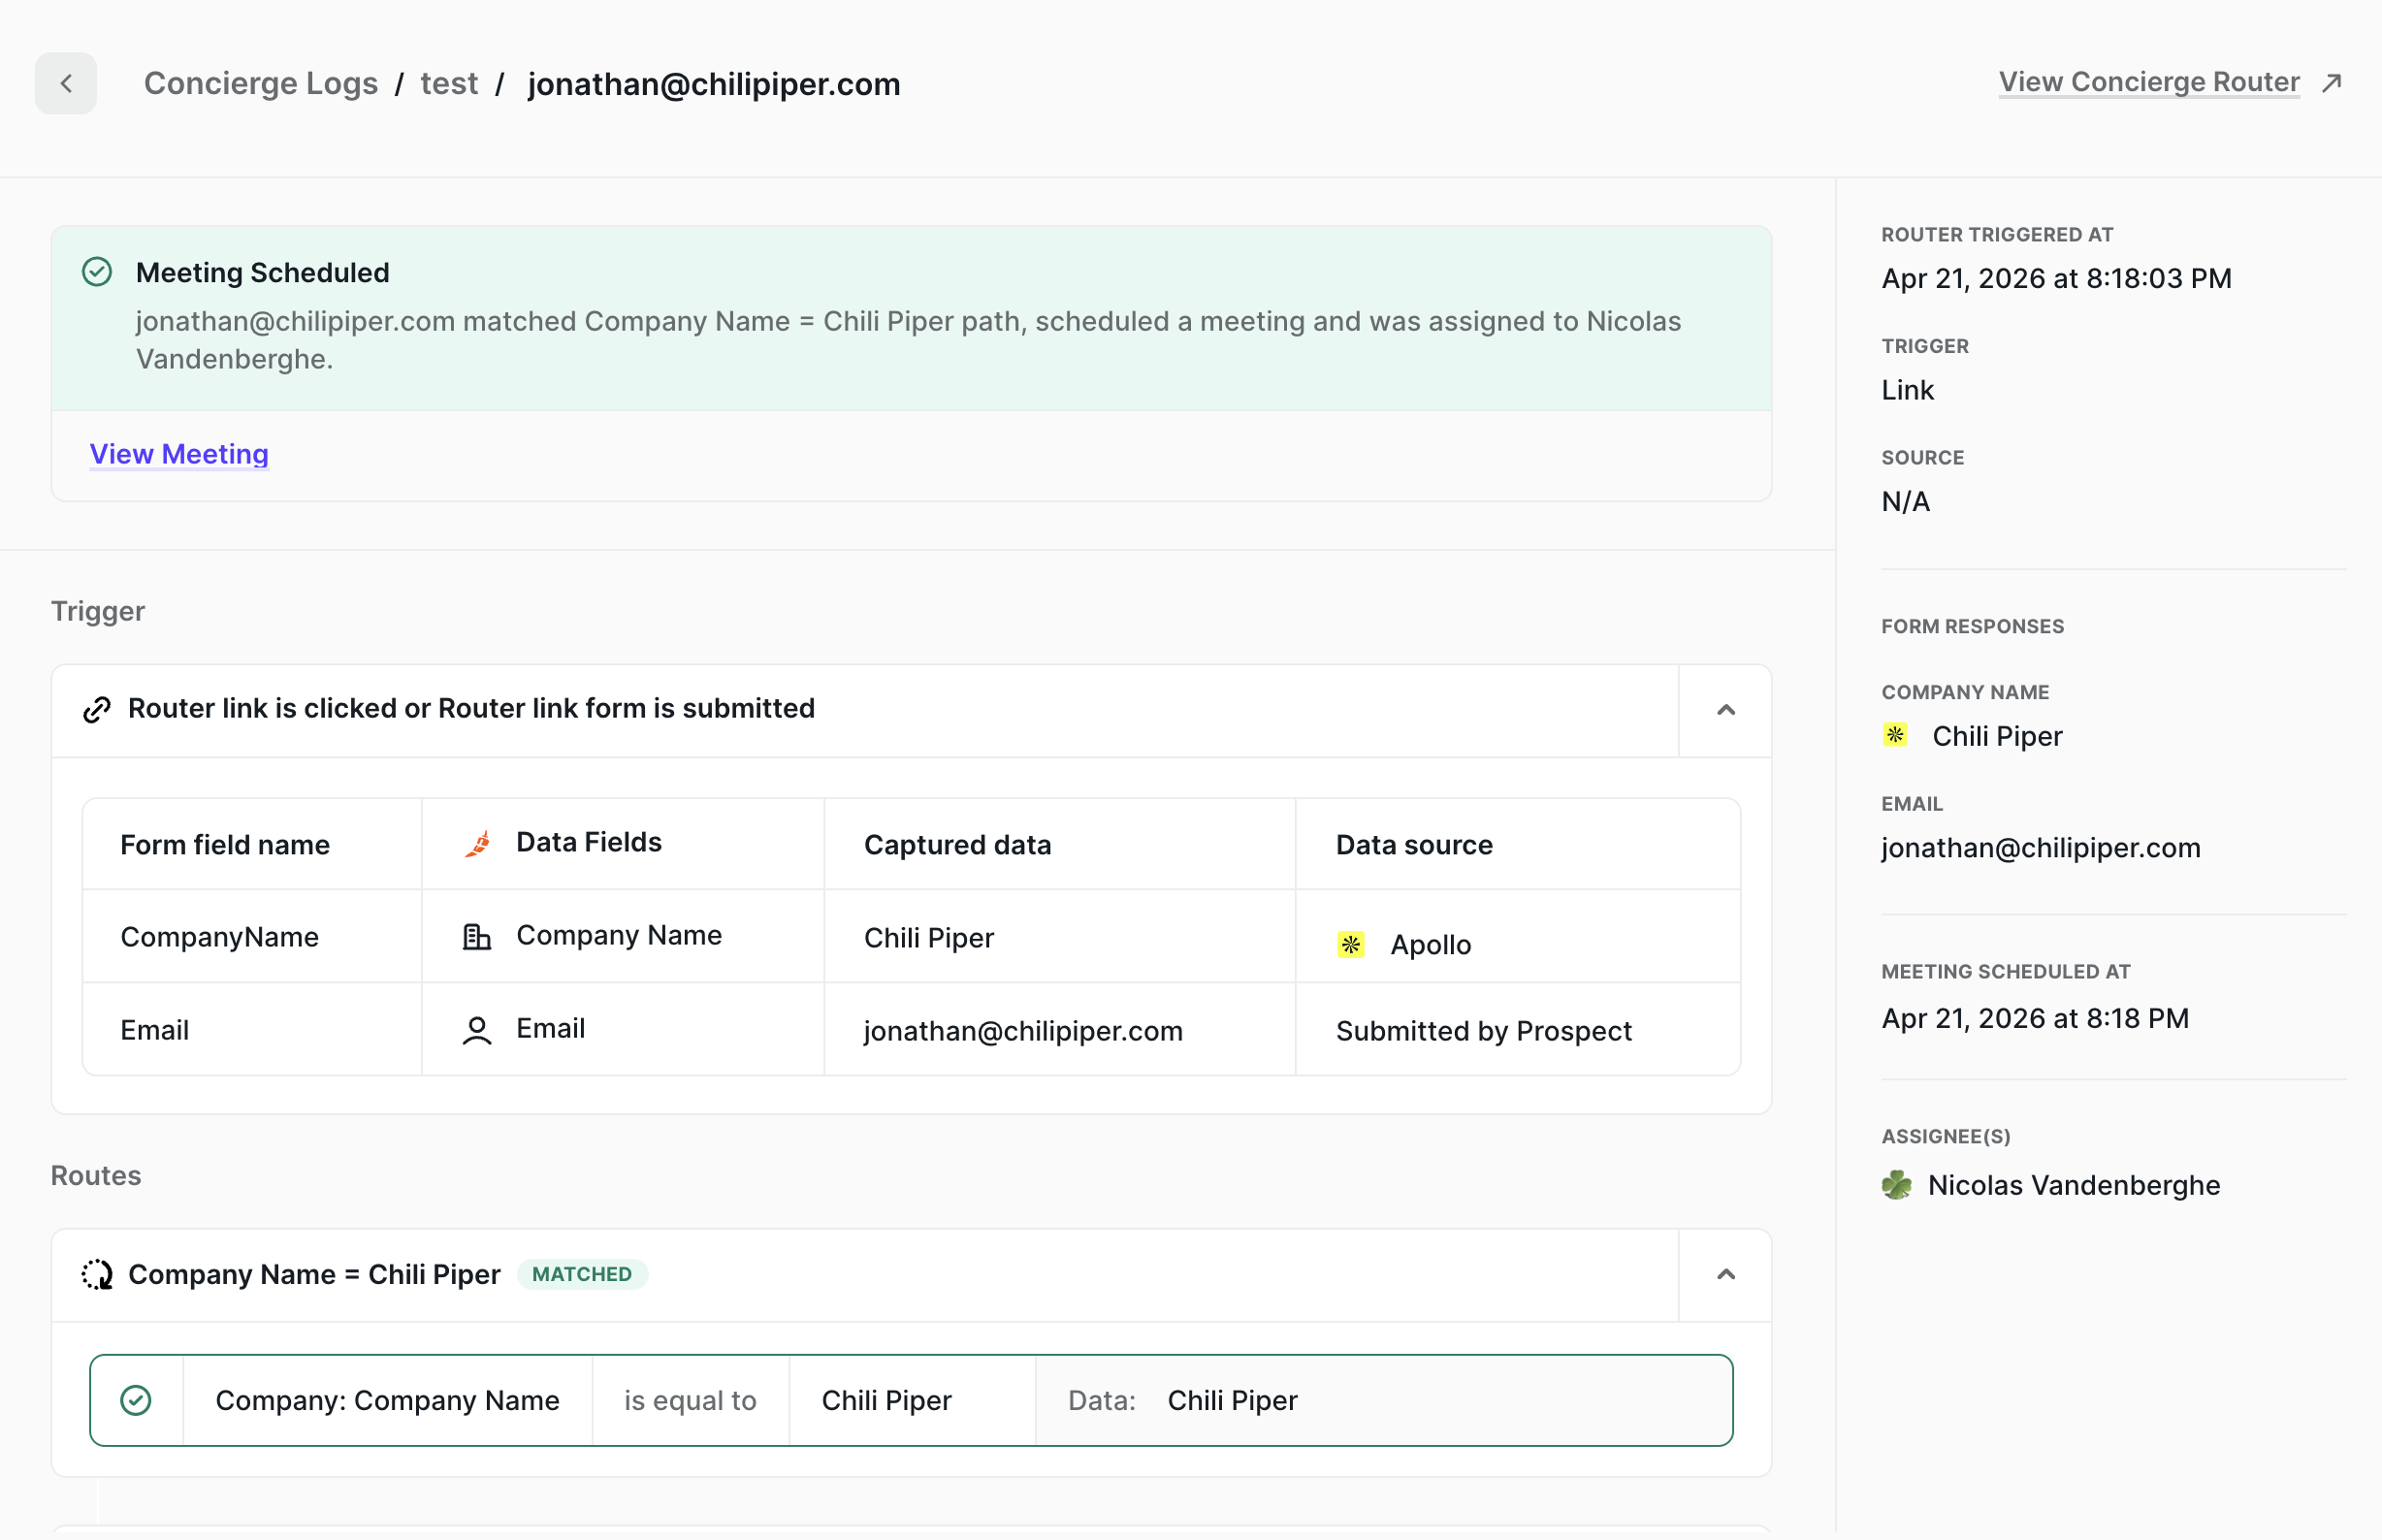Collapse the Company Name route card
Screen dimensions: 2382x1540
tap(1725, 1274)
